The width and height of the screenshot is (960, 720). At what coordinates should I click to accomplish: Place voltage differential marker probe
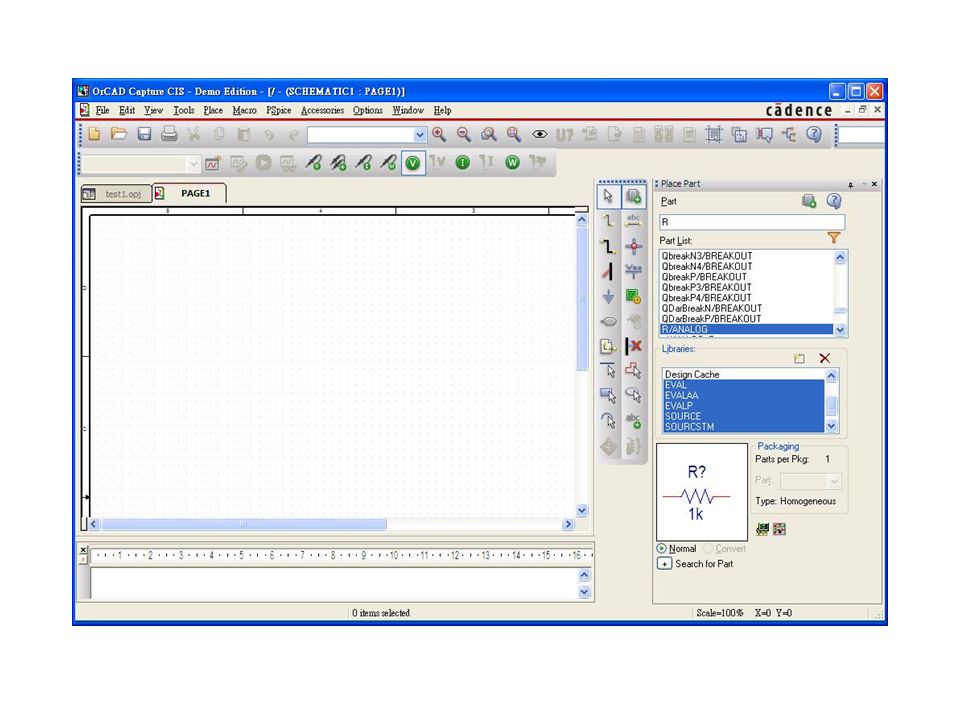click(x=339, y=163)
